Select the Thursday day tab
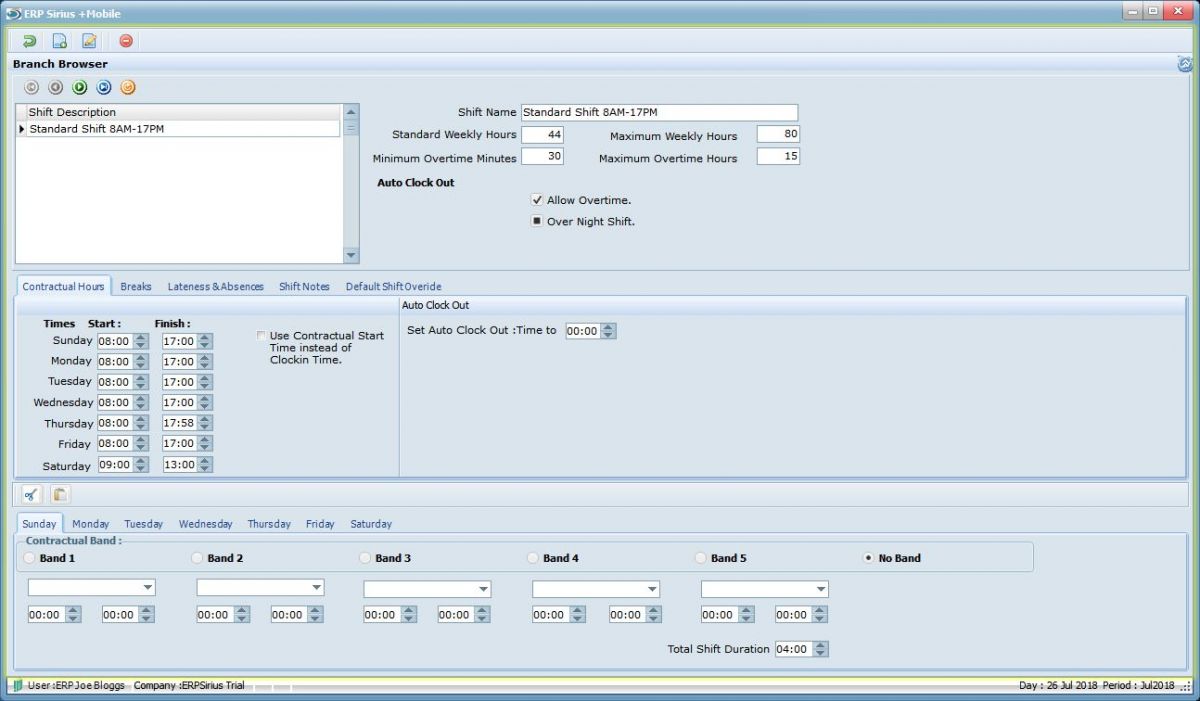Image resolution: width=1200 pixels, height=701 pixels. [269, 524]
